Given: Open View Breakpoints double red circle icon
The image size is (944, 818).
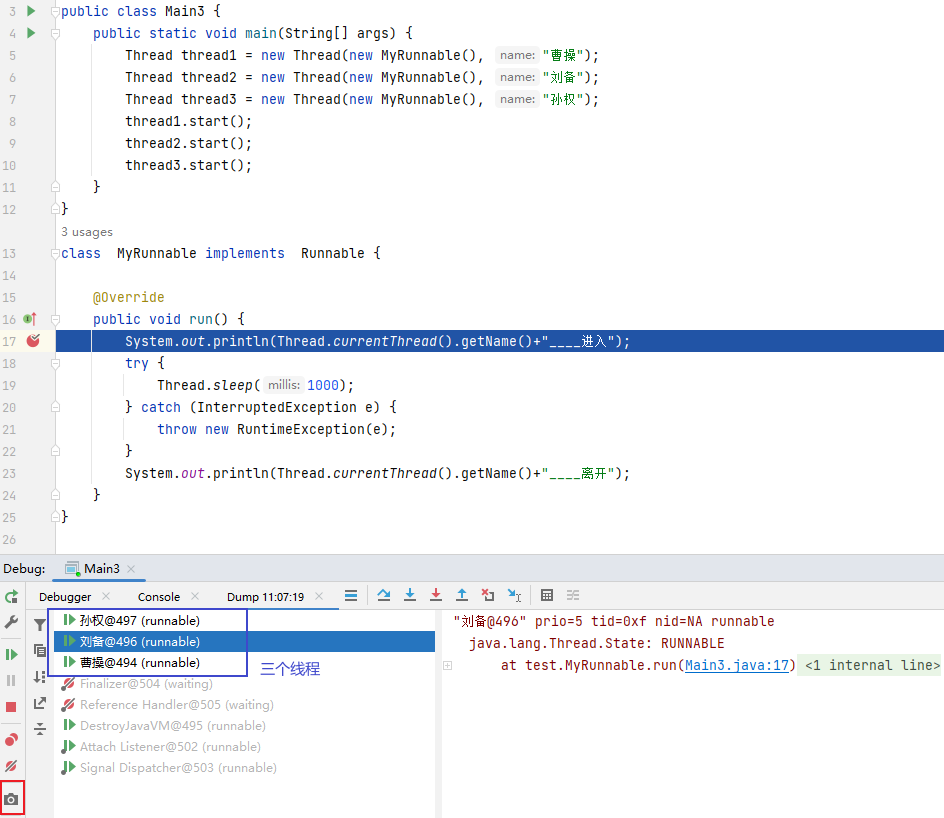Looking at the screenshot, I should click(11, 740).
